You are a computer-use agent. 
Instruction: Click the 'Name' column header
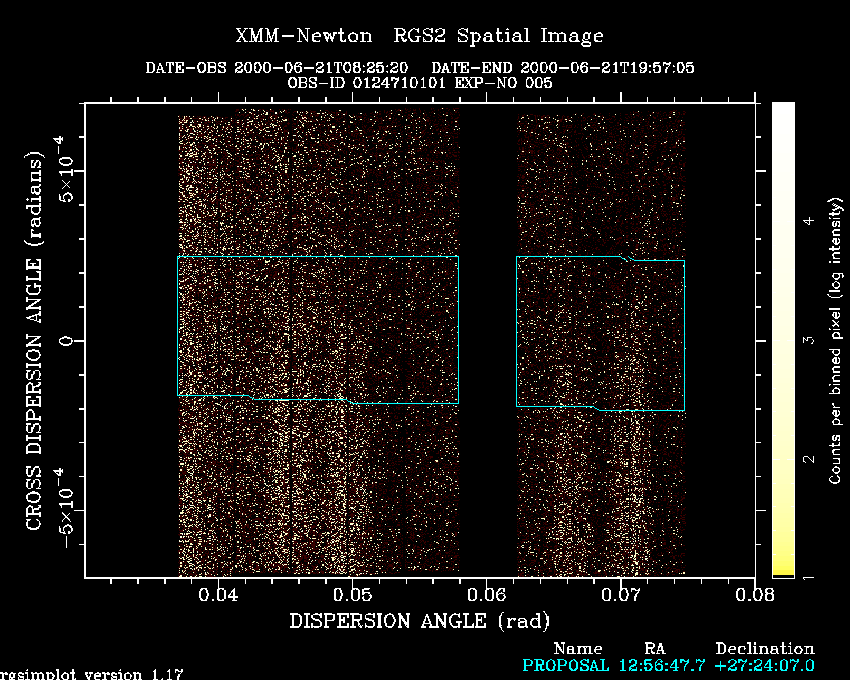point(578,649)
